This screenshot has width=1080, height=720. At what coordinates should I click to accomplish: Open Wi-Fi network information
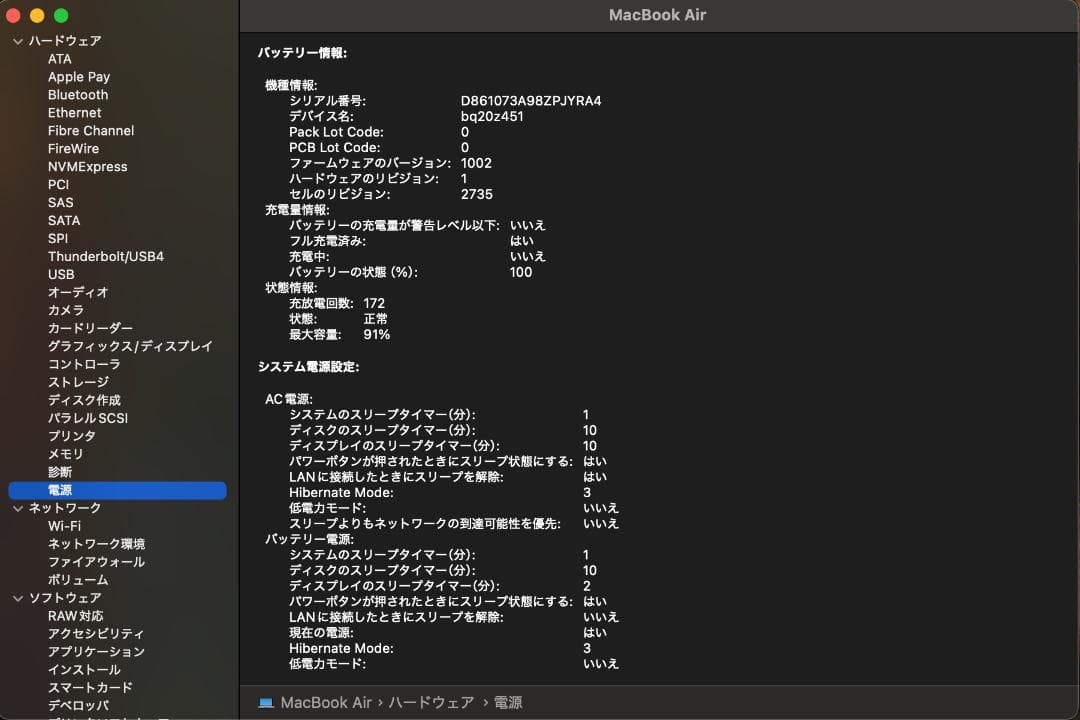click(x=64, y=526)
